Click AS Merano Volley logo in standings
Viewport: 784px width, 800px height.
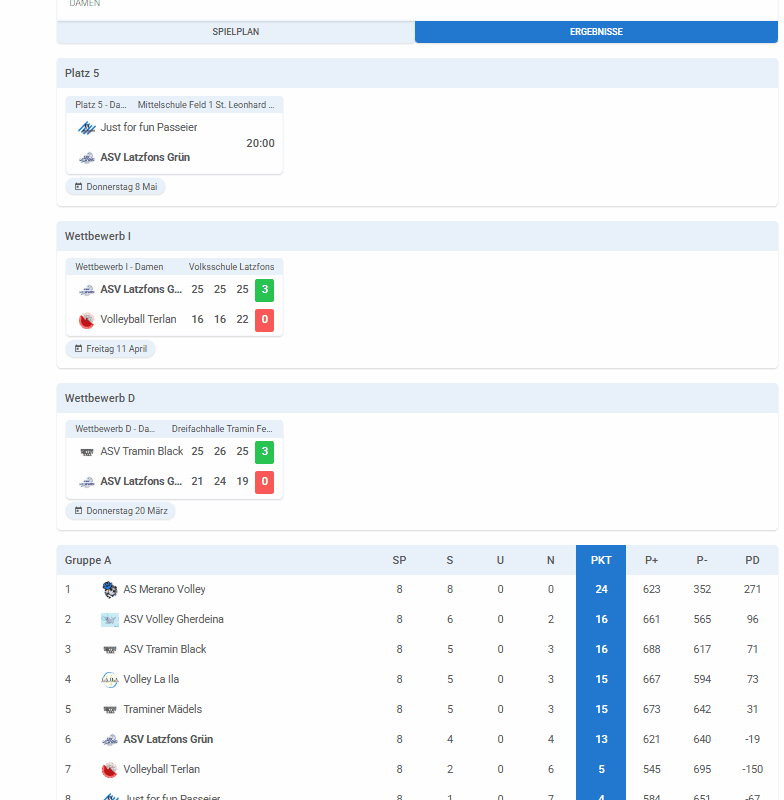pos(110,590)
